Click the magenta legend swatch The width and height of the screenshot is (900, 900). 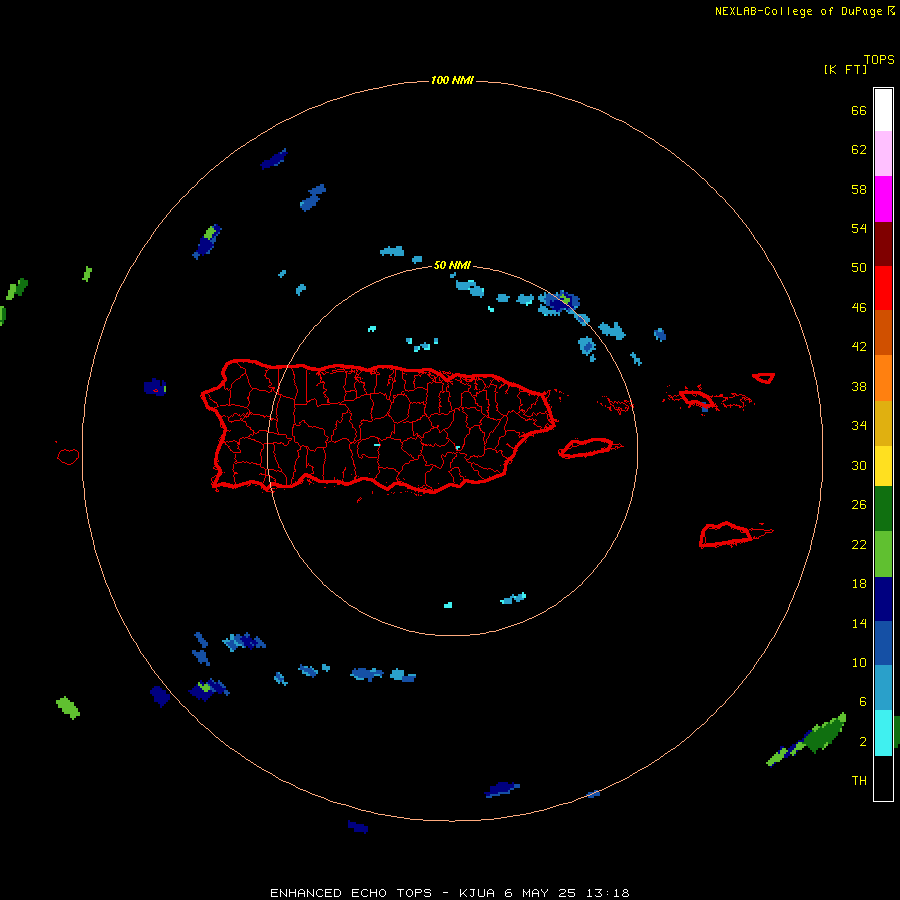coord(883,199)
